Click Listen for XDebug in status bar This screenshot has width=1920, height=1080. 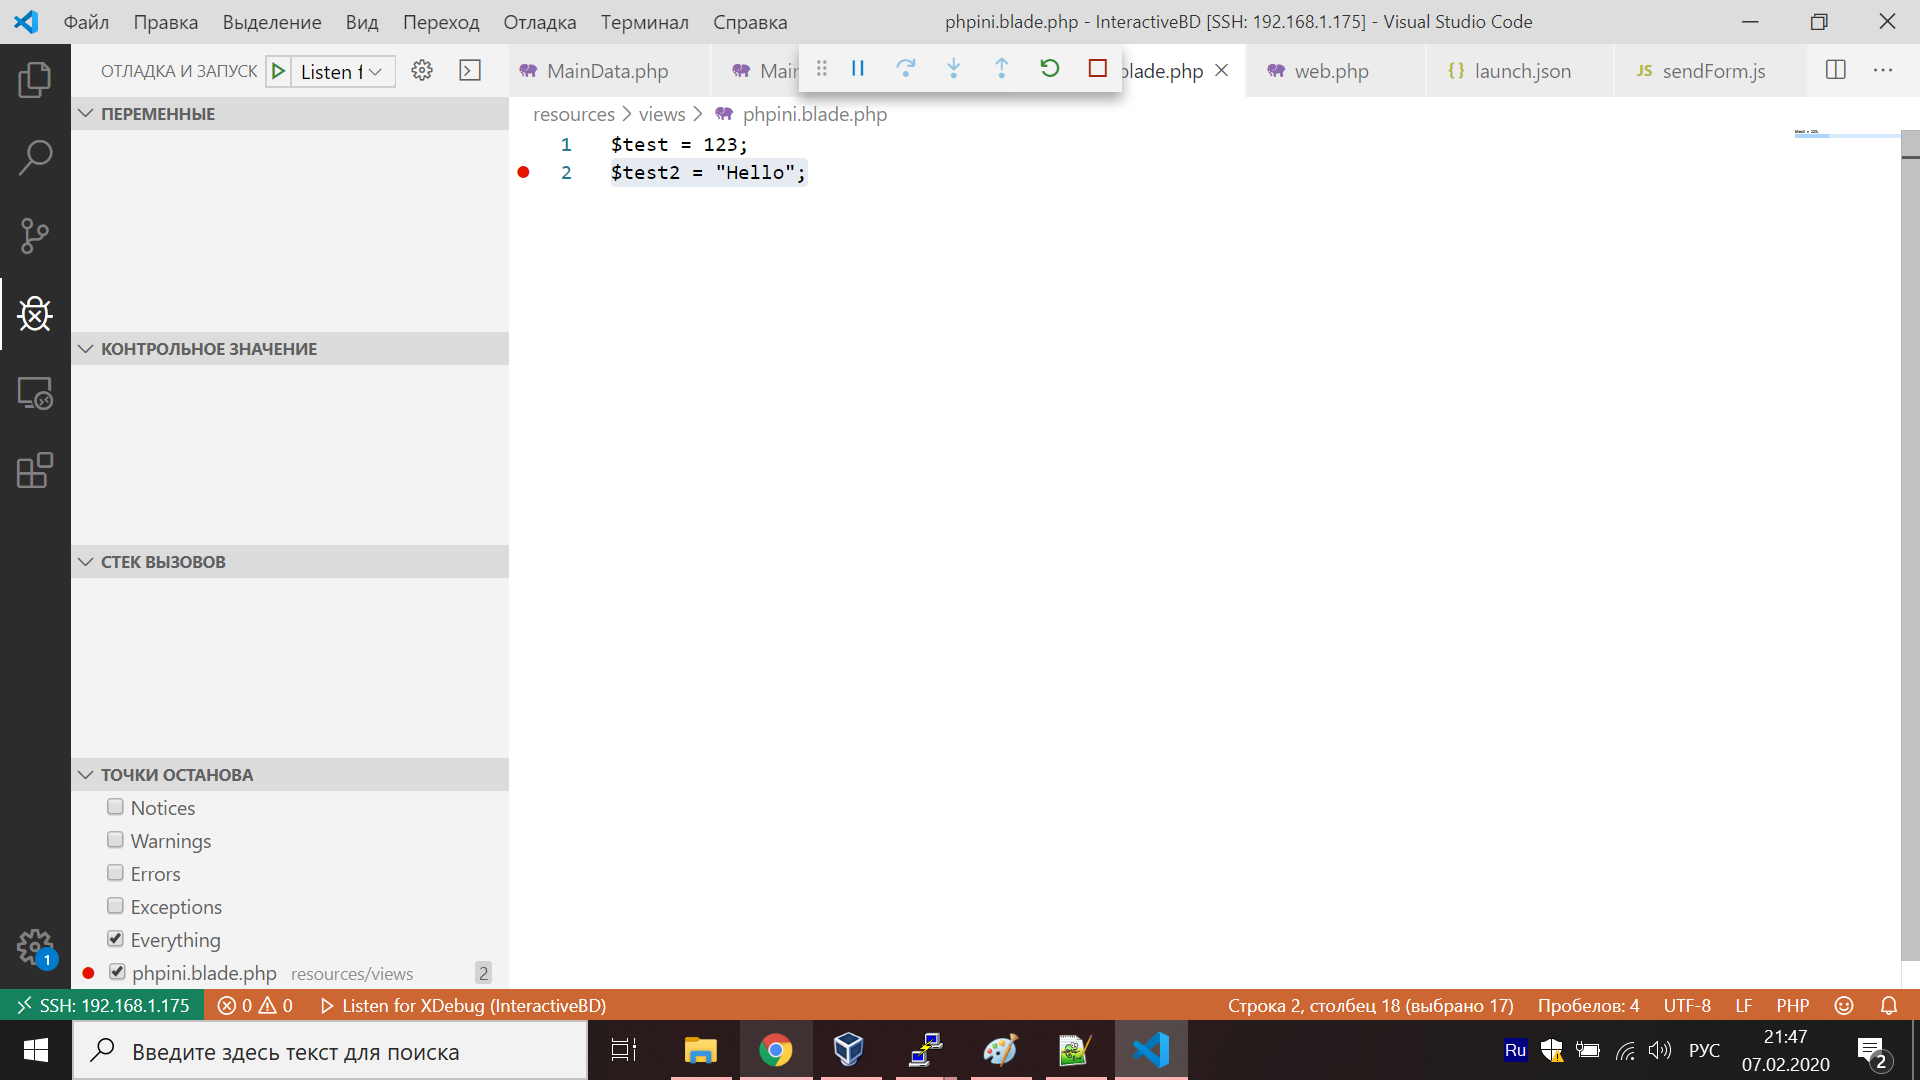click(463, 1006)
